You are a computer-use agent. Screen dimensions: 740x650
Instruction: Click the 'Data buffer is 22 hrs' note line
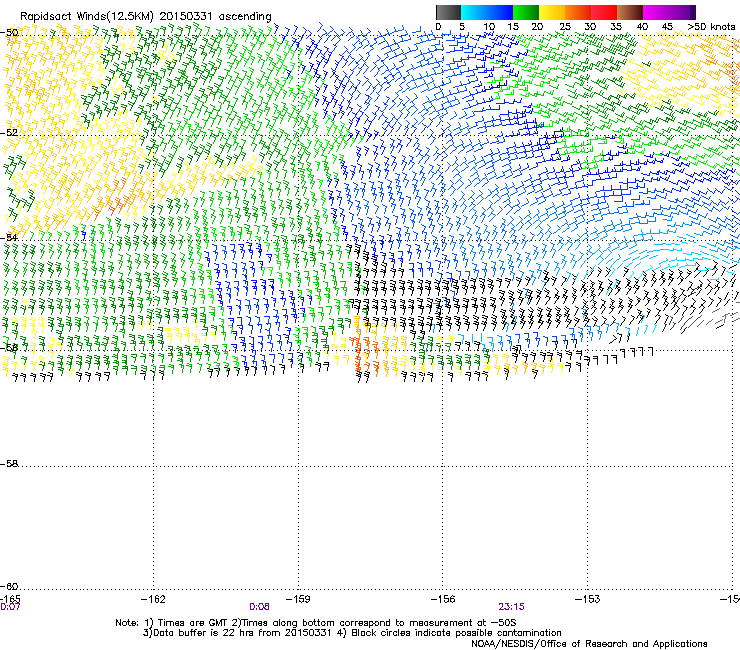pos(352,633)
